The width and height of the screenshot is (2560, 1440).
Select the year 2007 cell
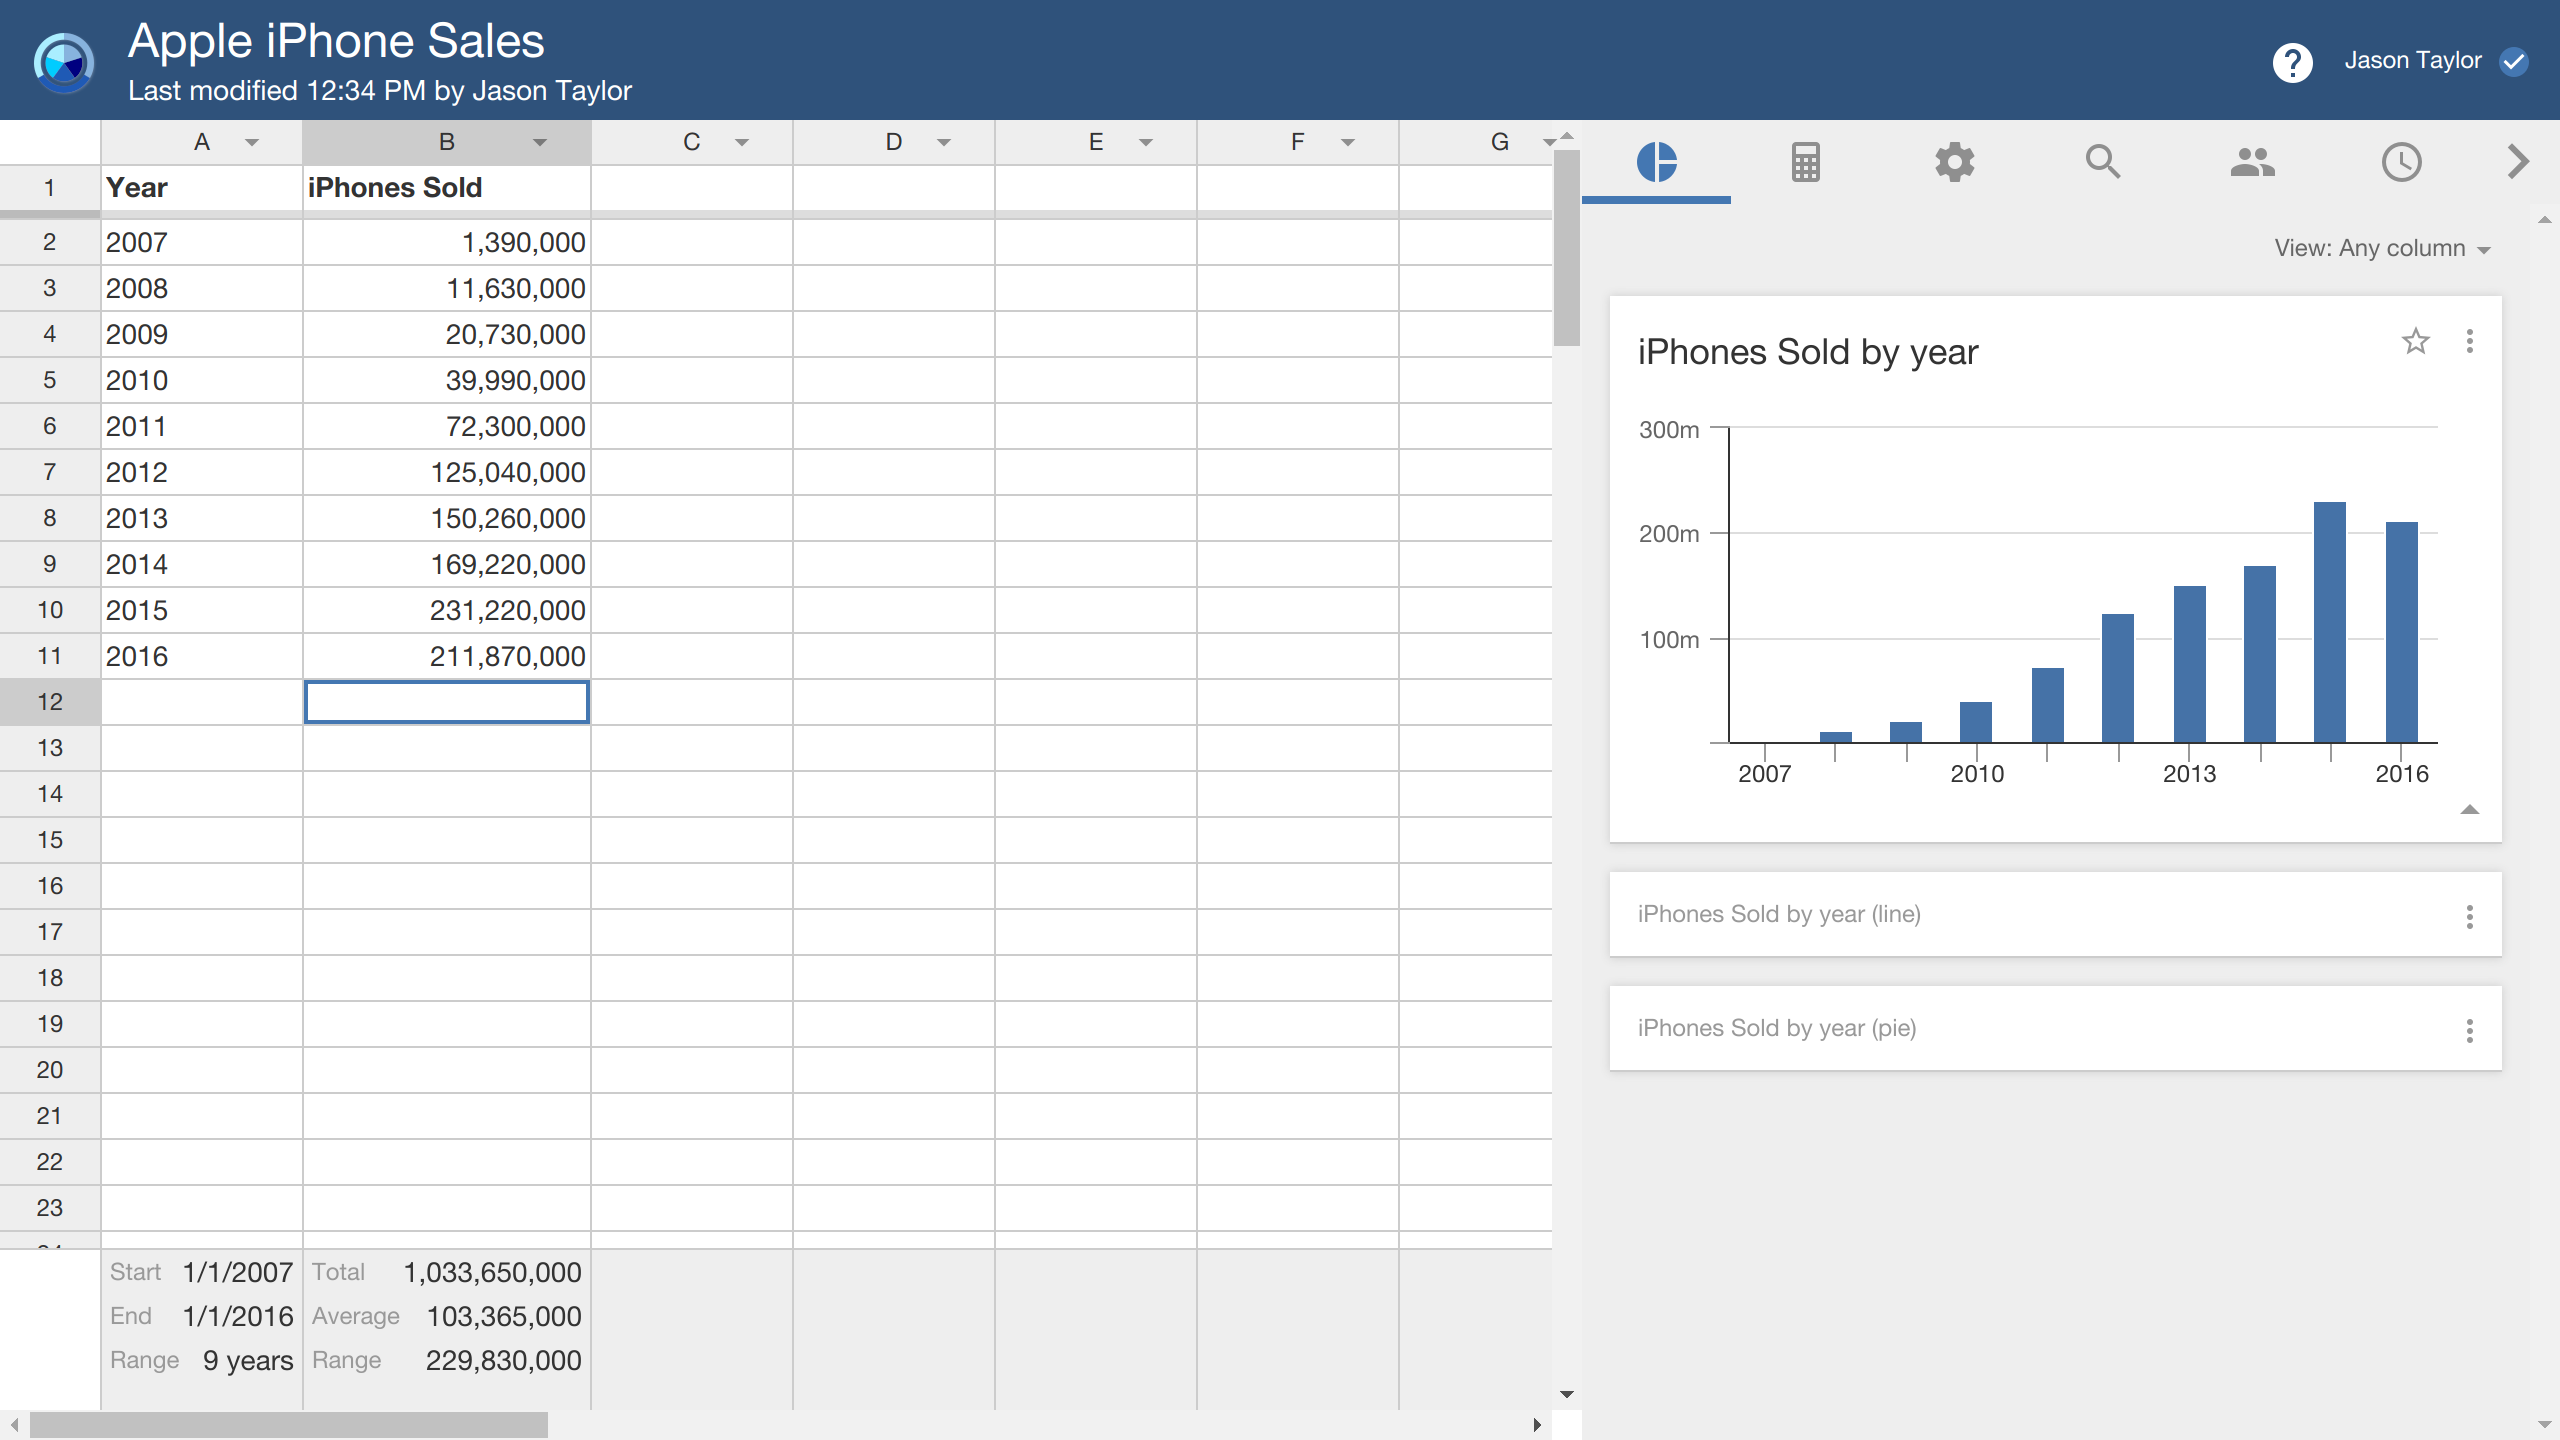[x=201, y=242]
